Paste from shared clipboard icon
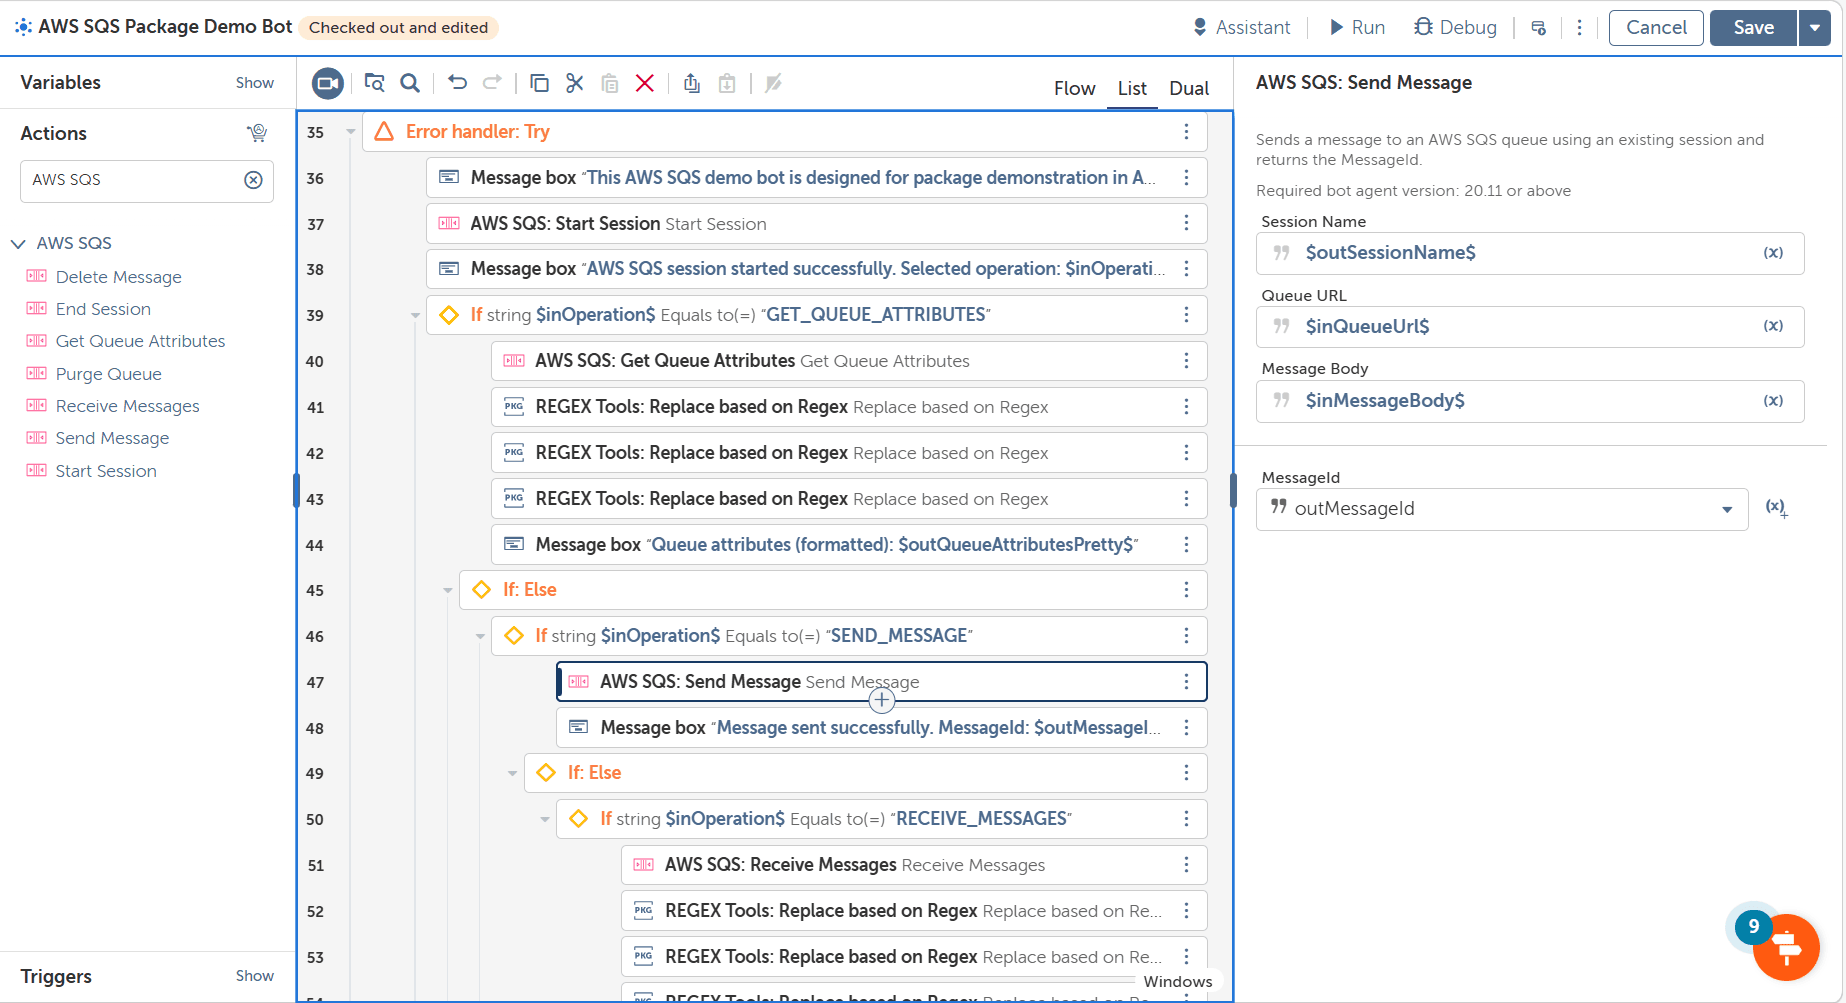The width and height of the screenshot is (1846, 1003). click(727, 83)
